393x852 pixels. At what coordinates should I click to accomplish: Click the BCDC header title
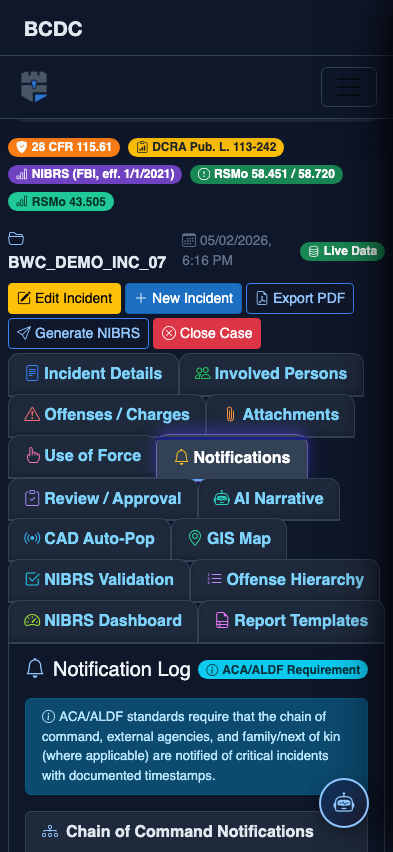click(x=53, y=29)
